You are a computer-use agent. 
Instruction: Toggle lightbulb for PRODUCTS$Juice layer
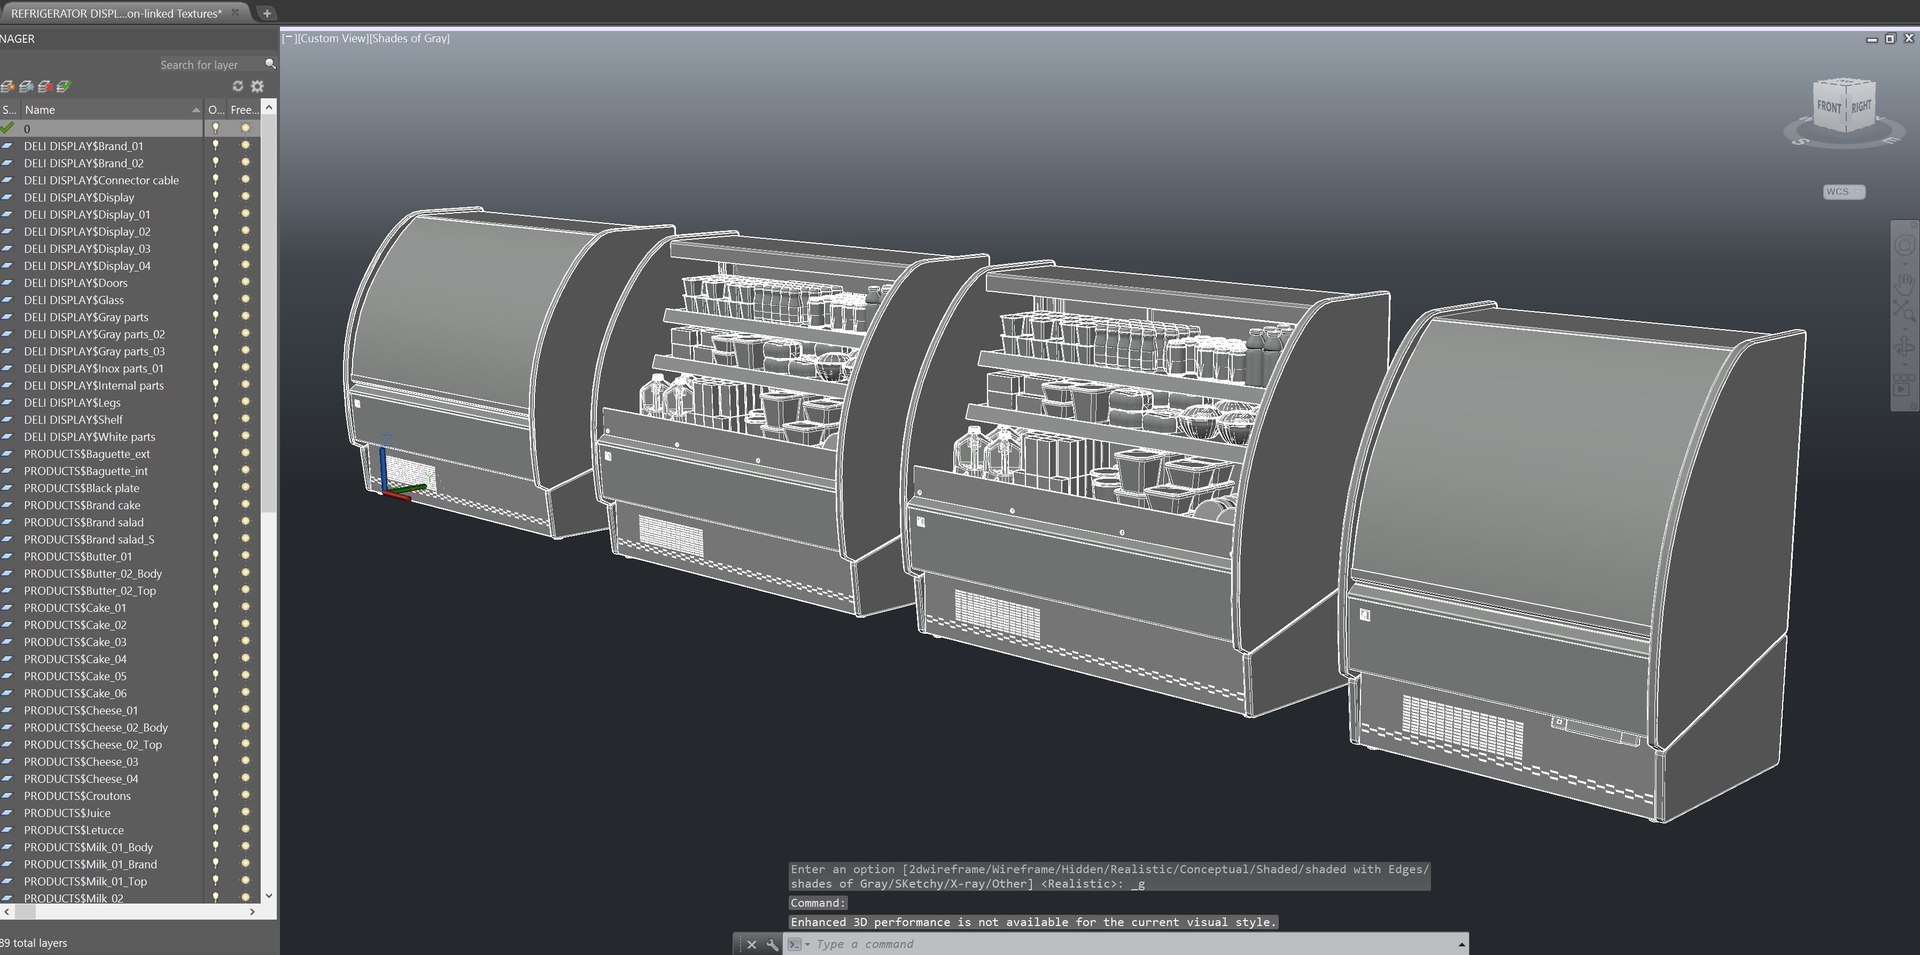pyautogui.click(x=215, y=813)
